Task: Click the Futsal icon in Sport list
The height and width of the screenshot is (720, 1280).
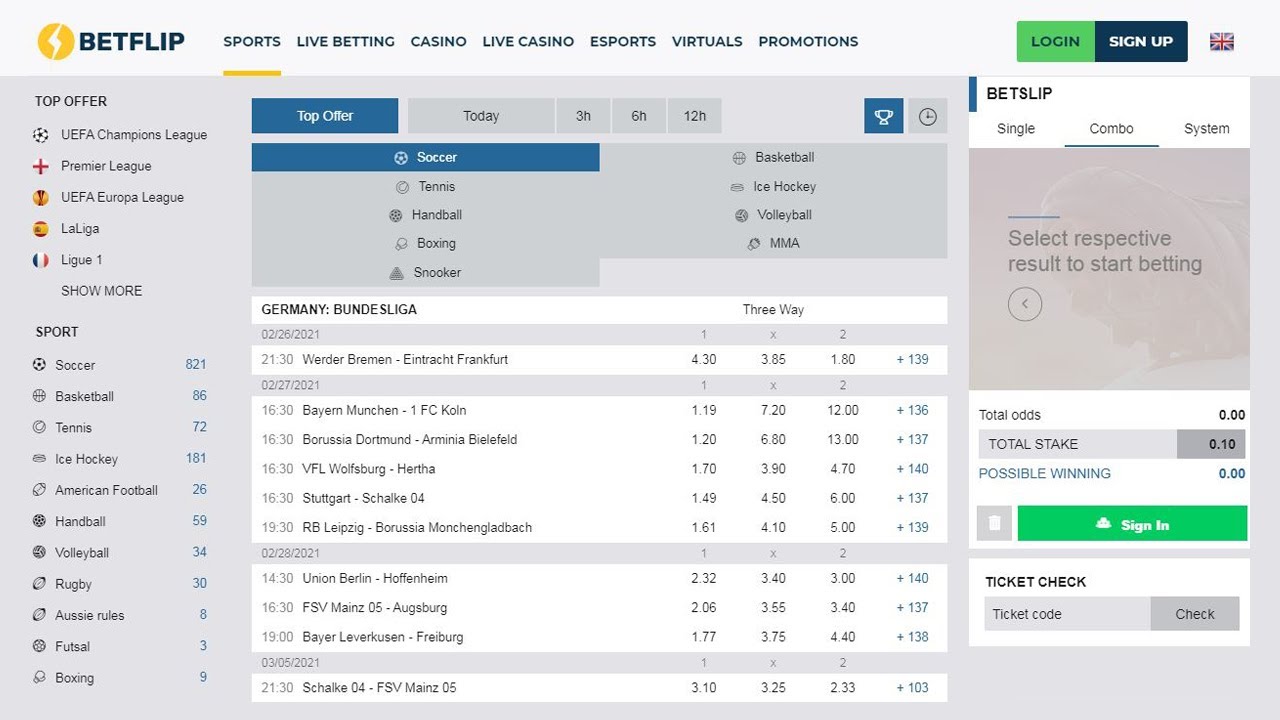Action: click(x=40, y=646)
